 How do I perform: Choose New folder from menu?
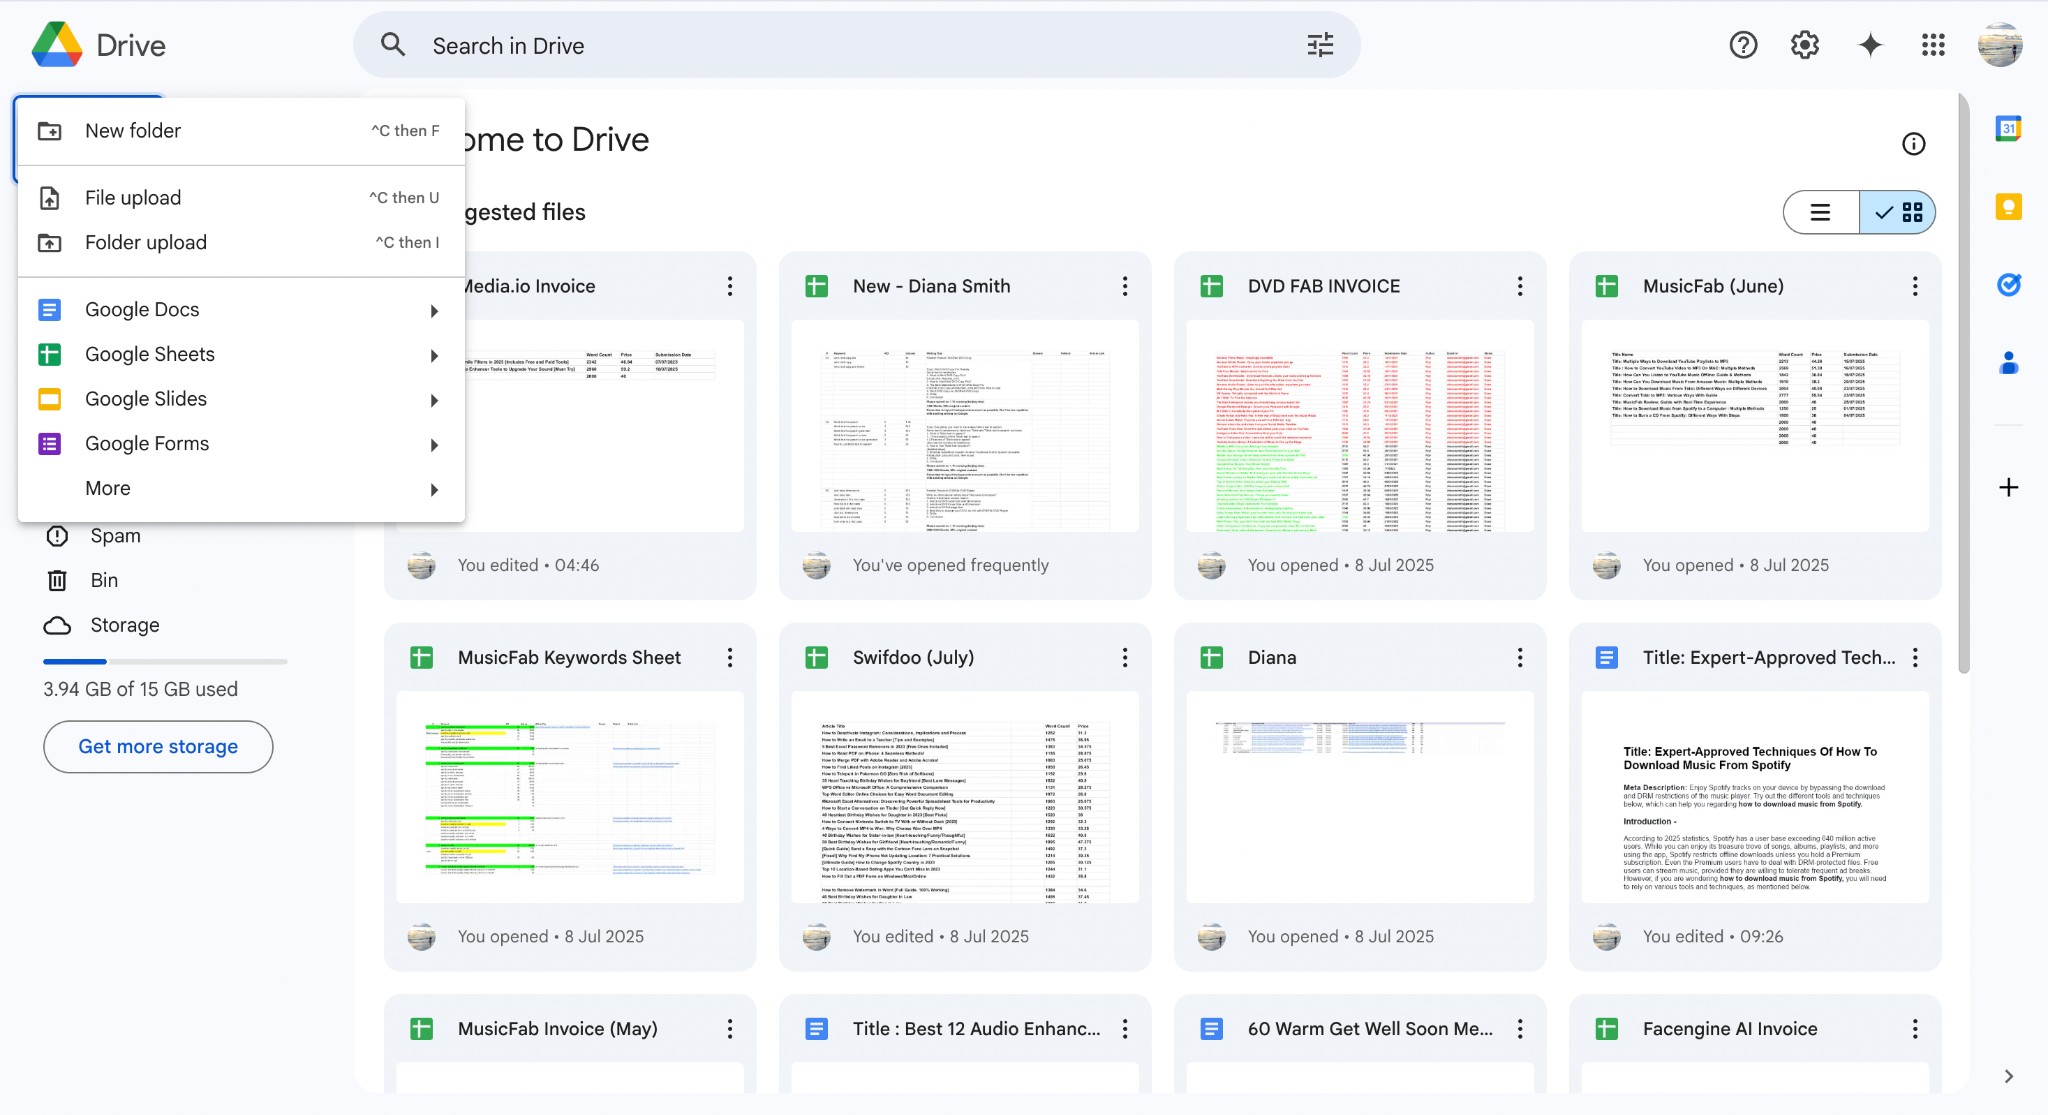click(241, 131)
